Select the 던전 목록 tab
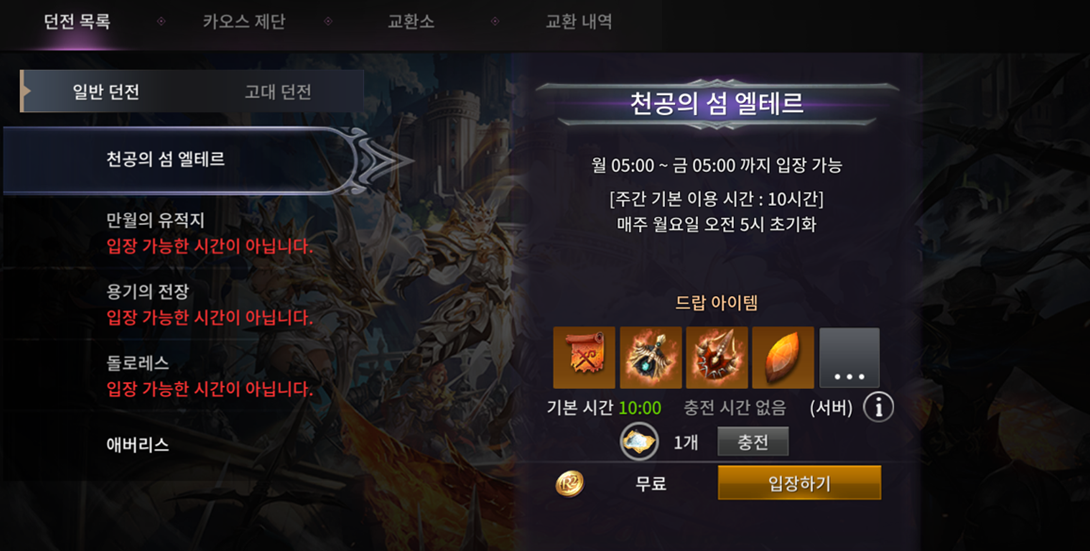This screenshot has width=1090, height=551. (77, 22)
